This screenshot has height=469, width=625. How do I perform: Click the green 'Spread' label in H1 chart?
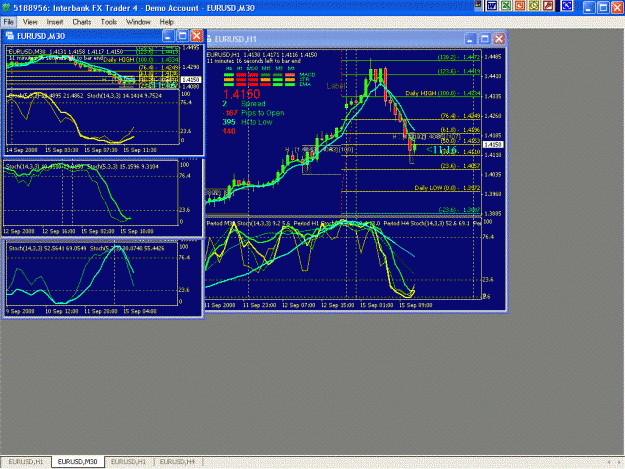tap(253, 104)
